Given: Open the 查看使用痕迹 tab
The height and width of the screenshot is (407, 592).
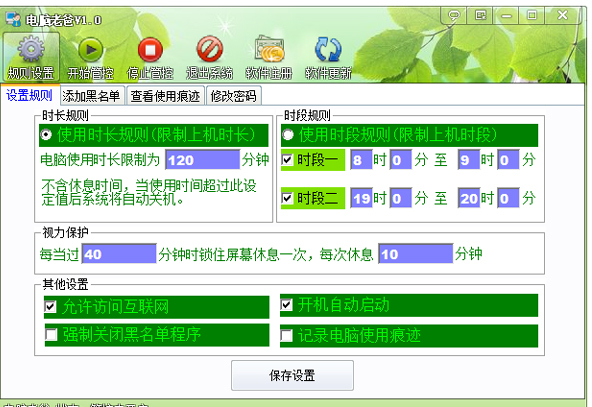Looking at the screenshot, I should (165, 96).
